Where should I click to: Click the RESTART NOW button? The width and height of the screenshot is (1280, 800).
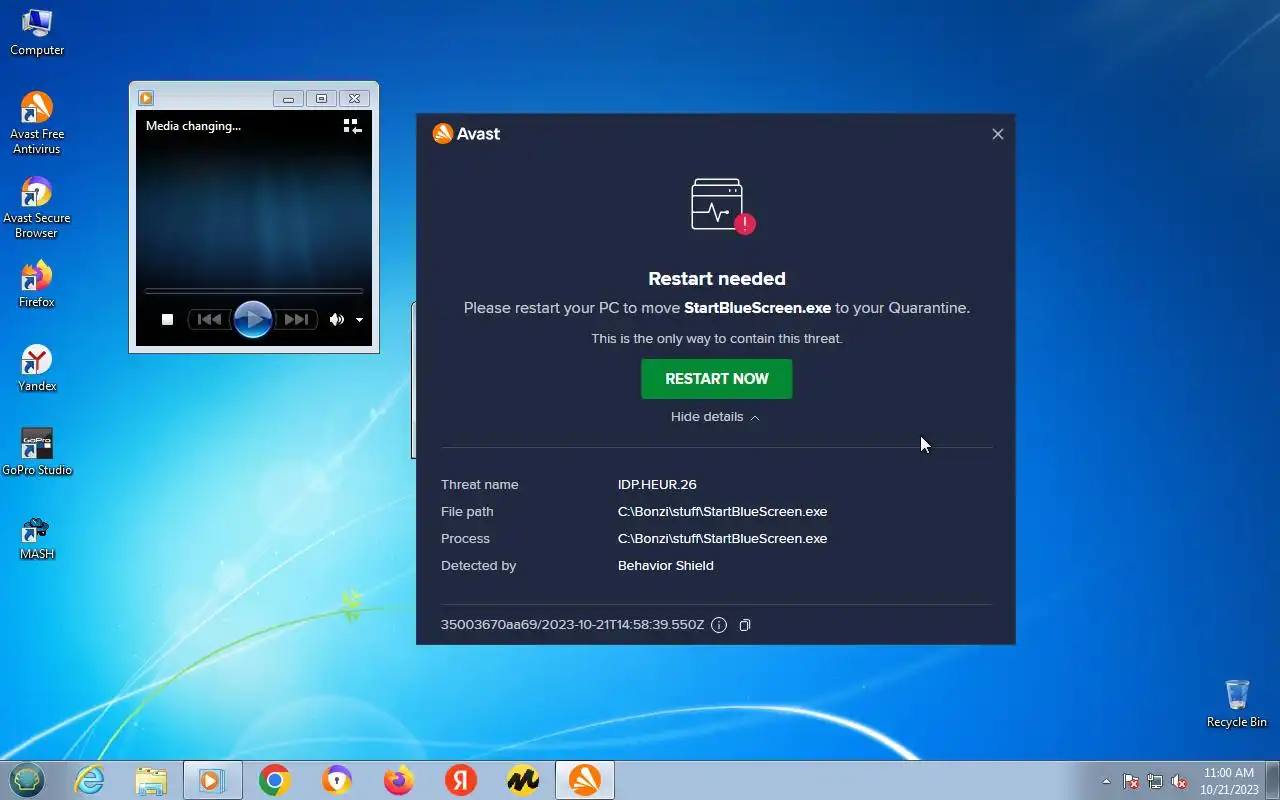(716, 379)
